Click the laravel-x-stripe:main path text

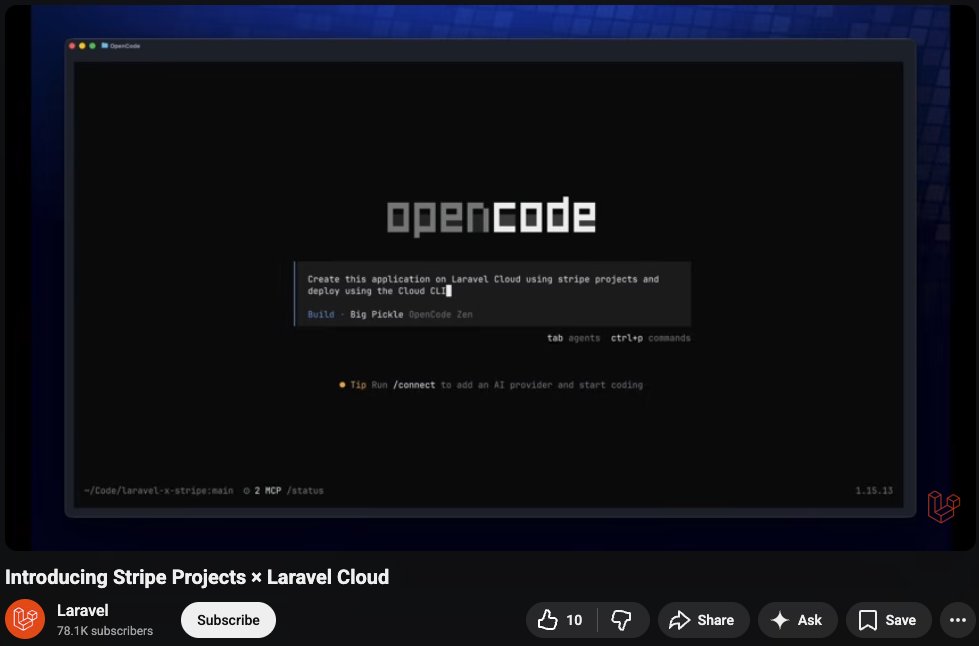pos(159,491)
